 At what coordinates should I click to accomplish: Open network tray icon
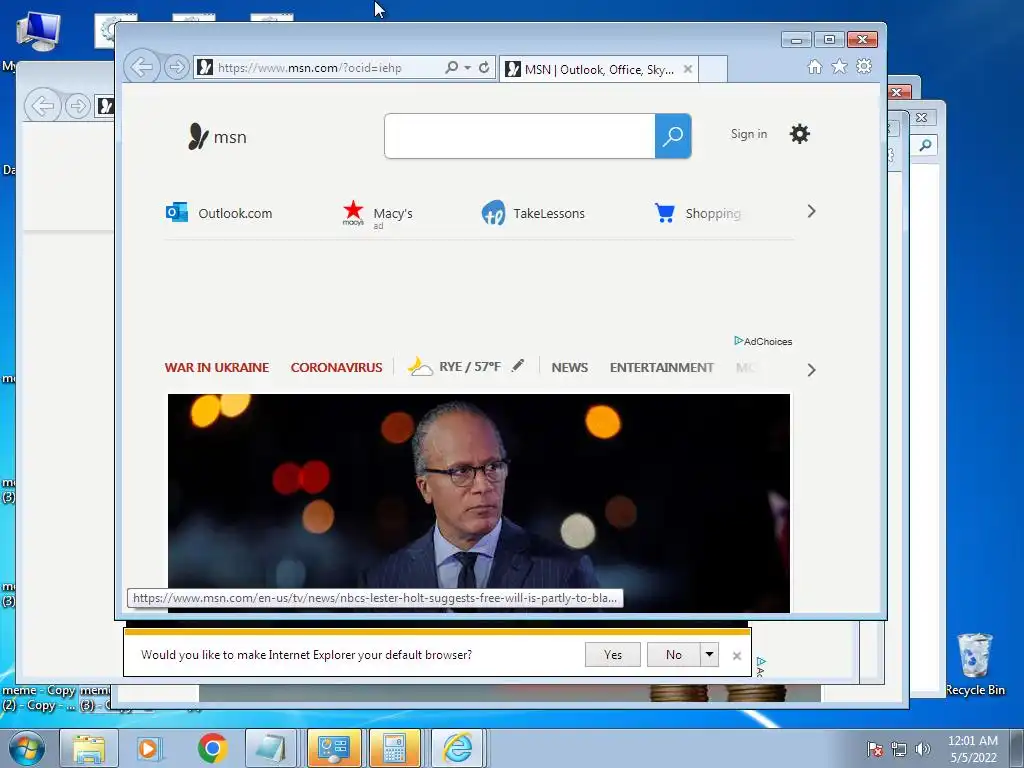click(899, 749)
